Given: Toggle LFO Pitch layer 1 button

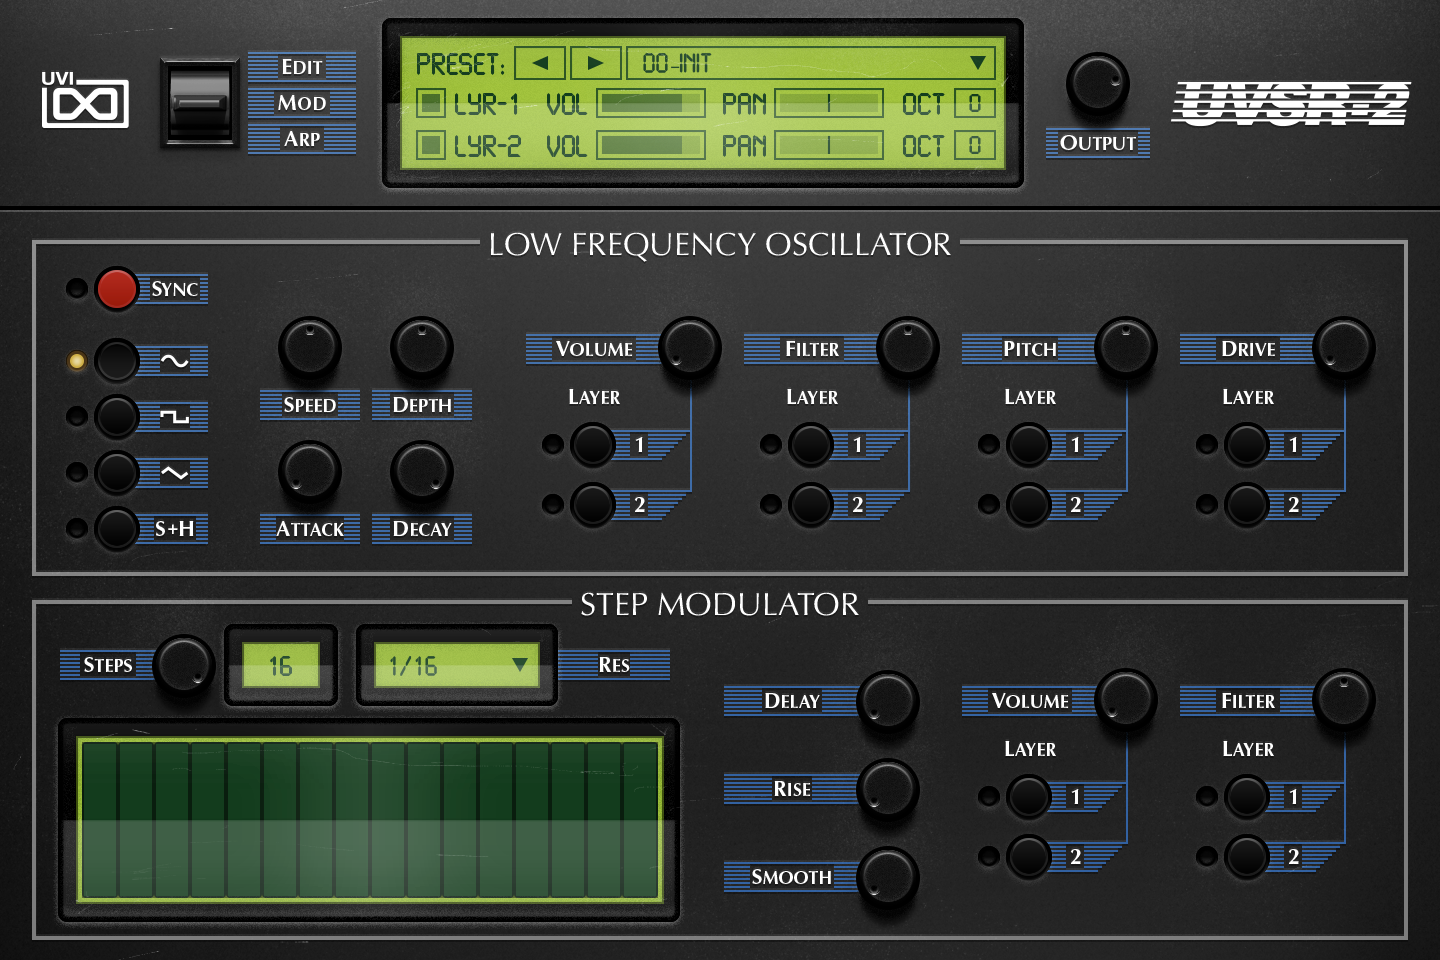Looking at the screenshot, I should point(1028,445).
